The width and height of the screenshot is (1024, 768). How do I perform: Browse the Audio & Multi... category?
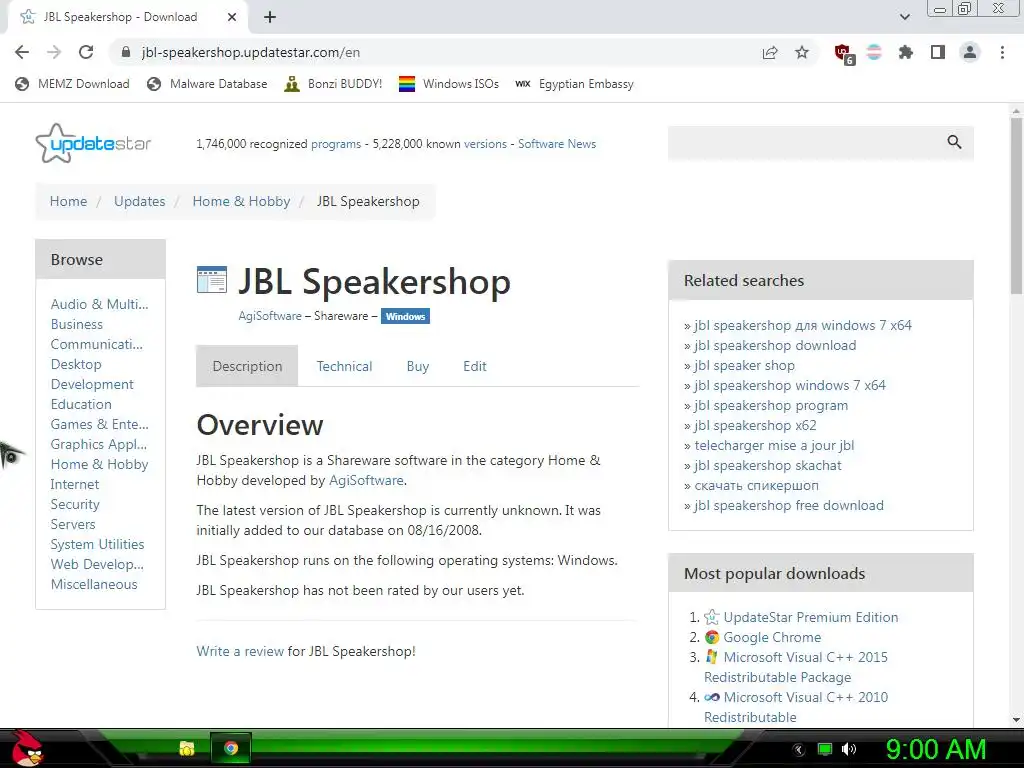pos(99,304)
